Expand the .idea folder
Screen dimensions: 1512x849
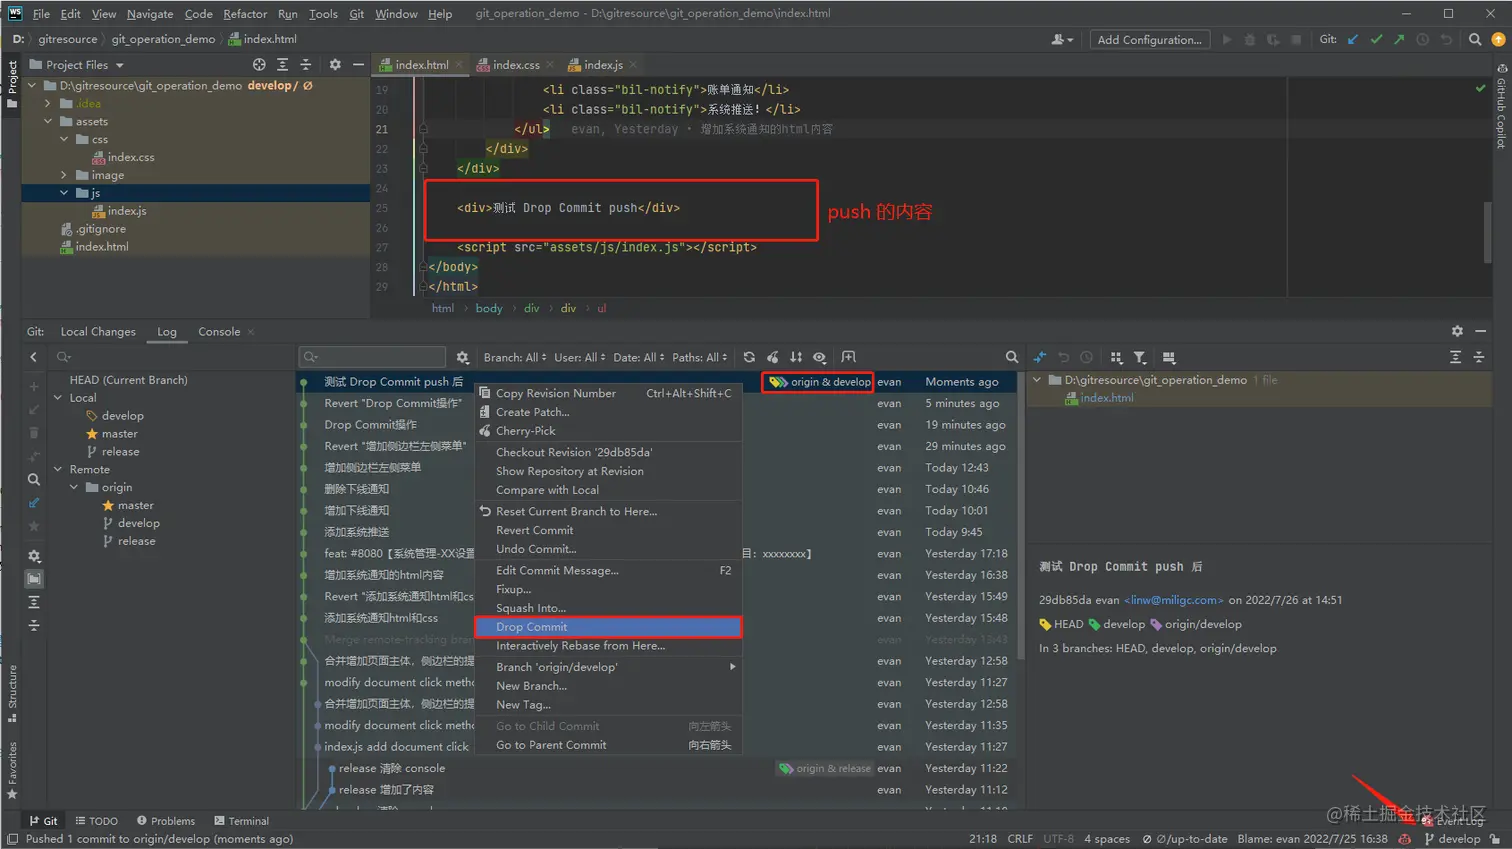pyautogui.click(x=48, y=103)
